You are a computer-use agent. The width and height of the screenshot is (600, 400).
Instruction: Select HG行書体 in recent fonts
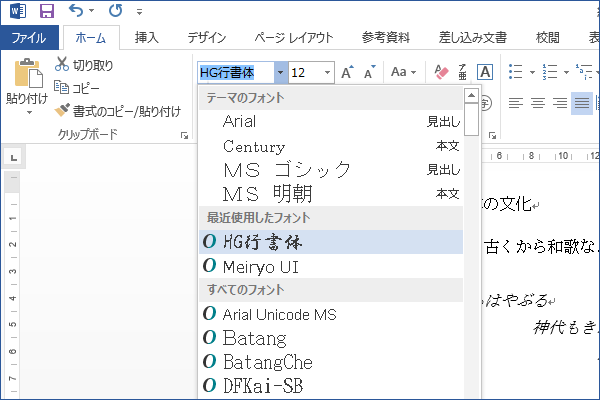[331, 242]
